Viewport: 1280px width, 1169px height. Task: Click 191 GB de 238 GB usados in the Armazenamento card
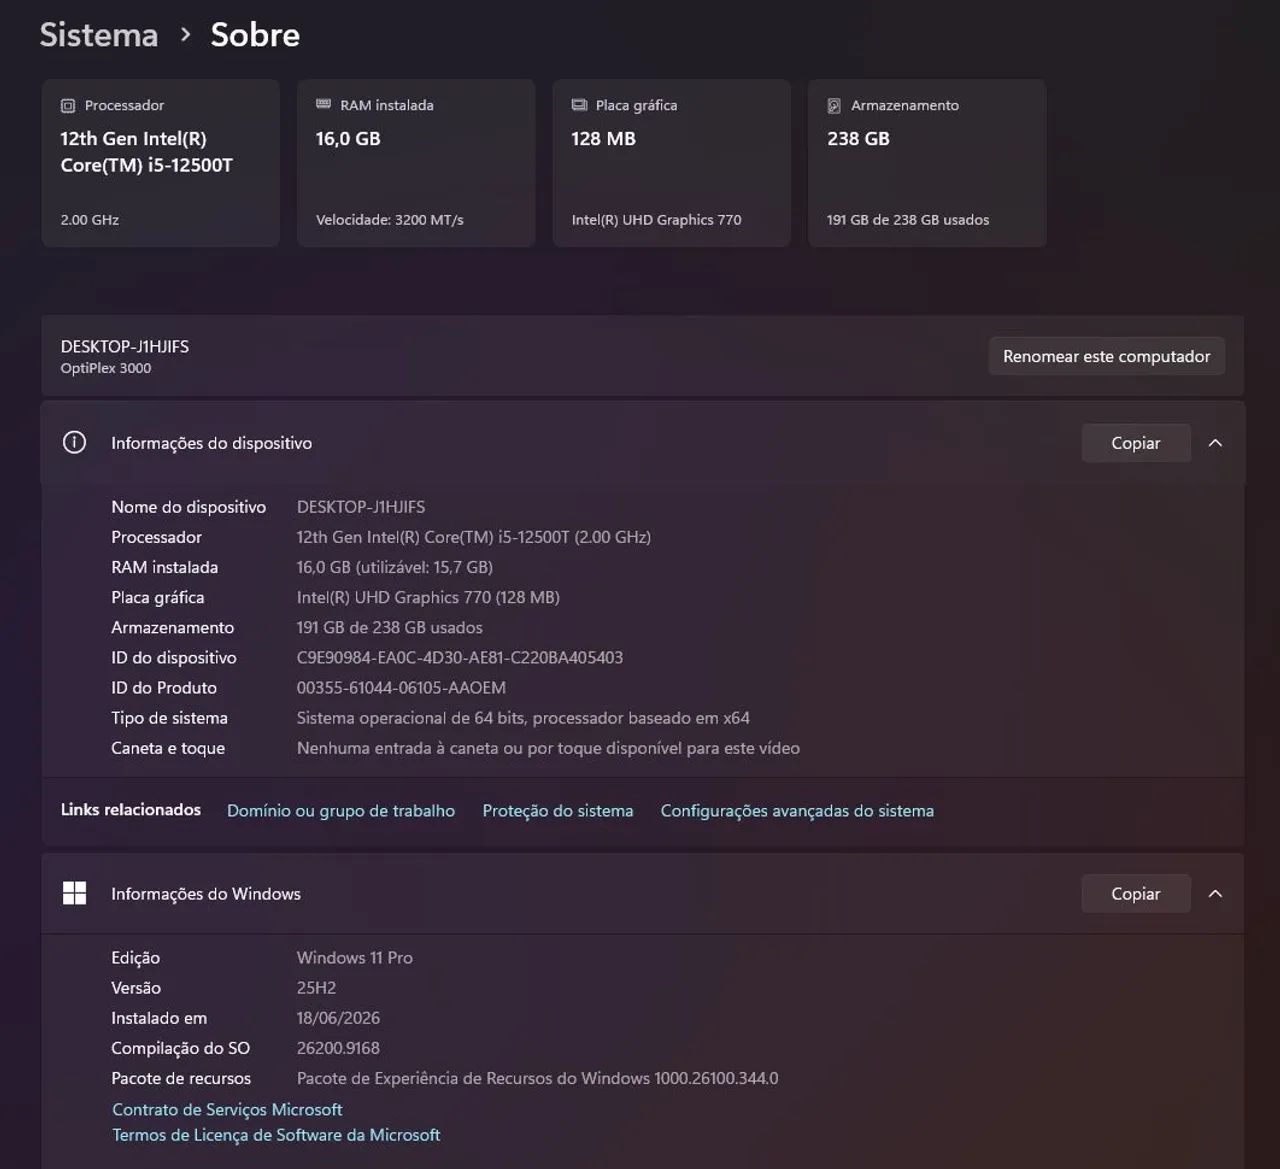[908, 220]
